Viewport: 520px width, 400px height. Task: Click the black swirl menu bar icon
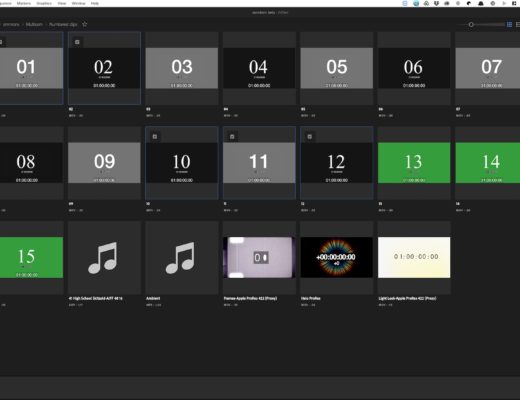469,3
